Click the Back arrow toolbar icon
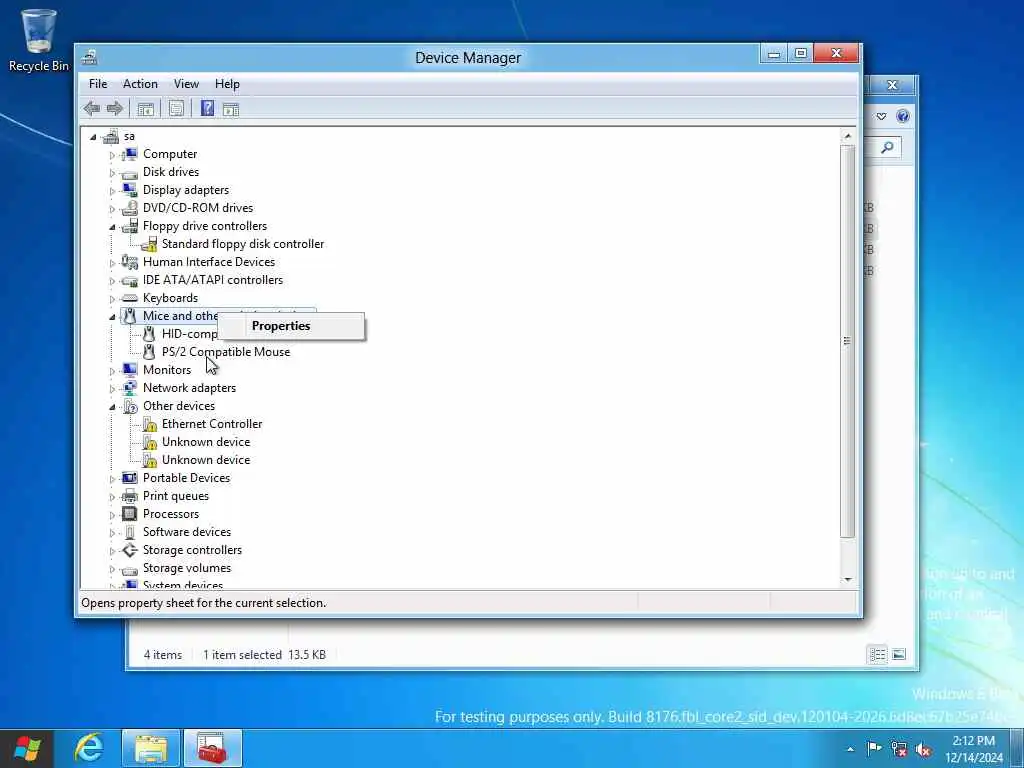 pyautogui.click(x=91, y=108)
